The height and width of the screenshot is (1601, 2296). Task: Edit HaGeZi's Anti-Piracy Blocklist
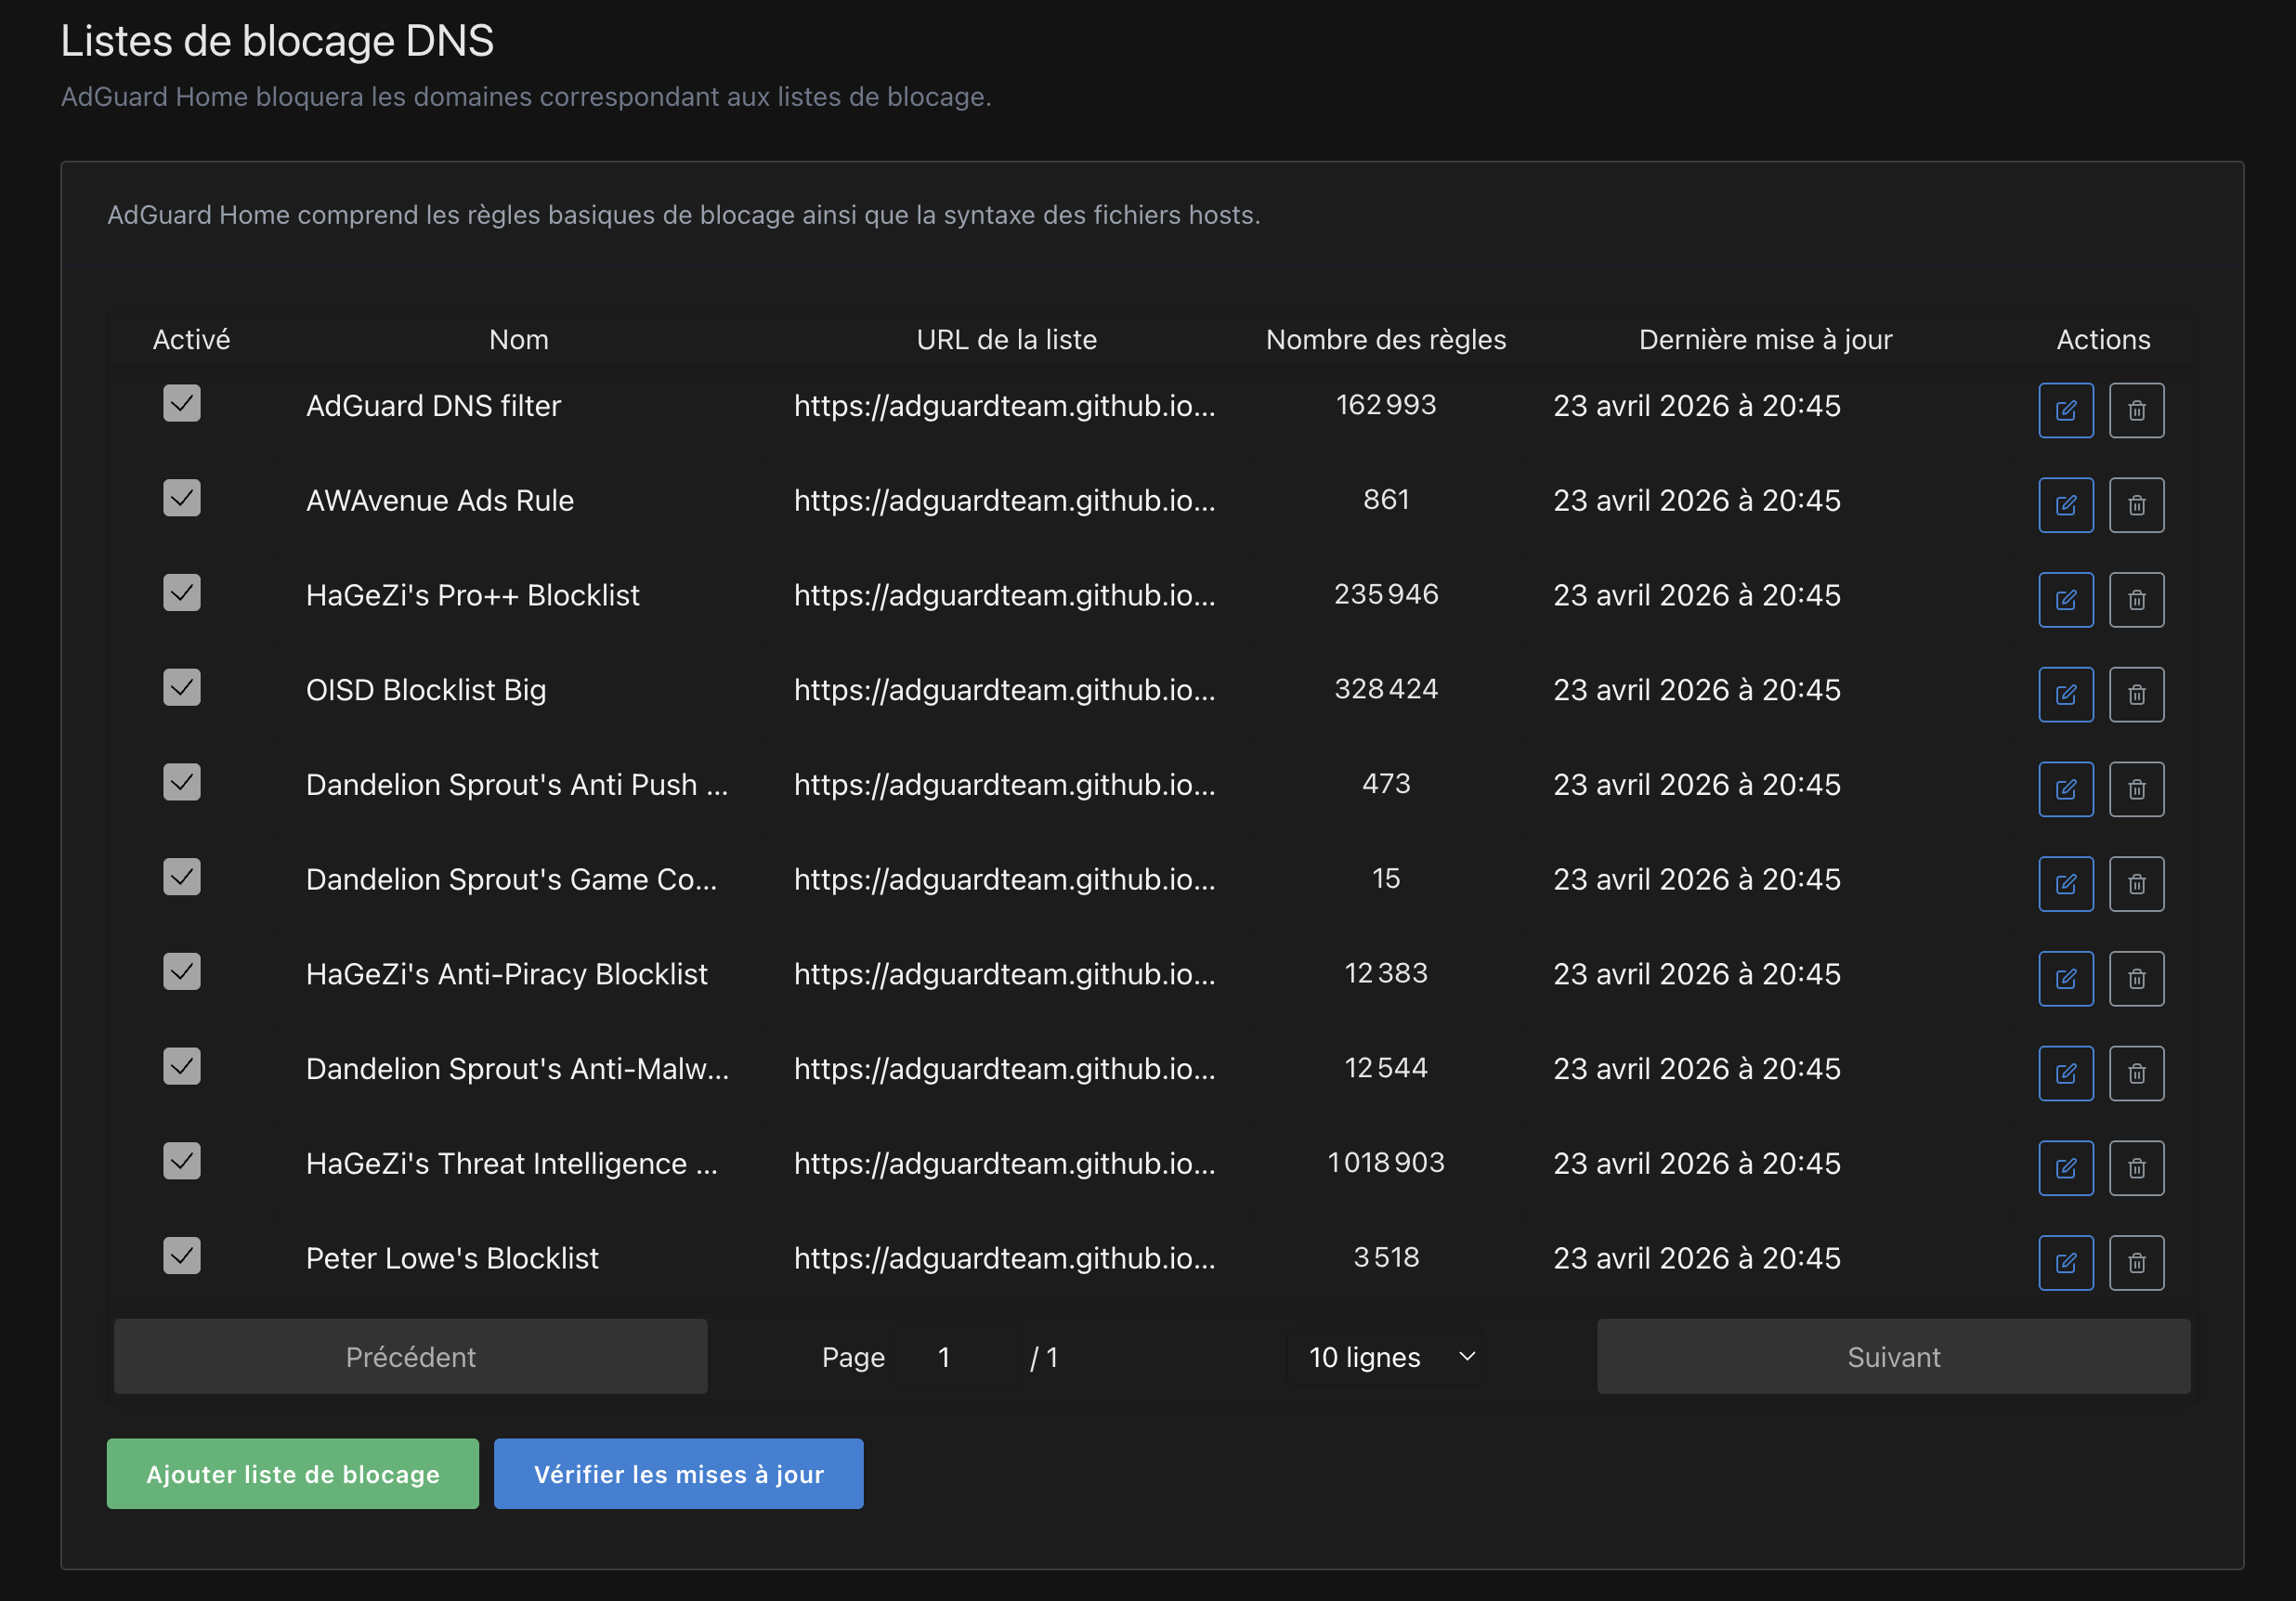[2066, 978]
